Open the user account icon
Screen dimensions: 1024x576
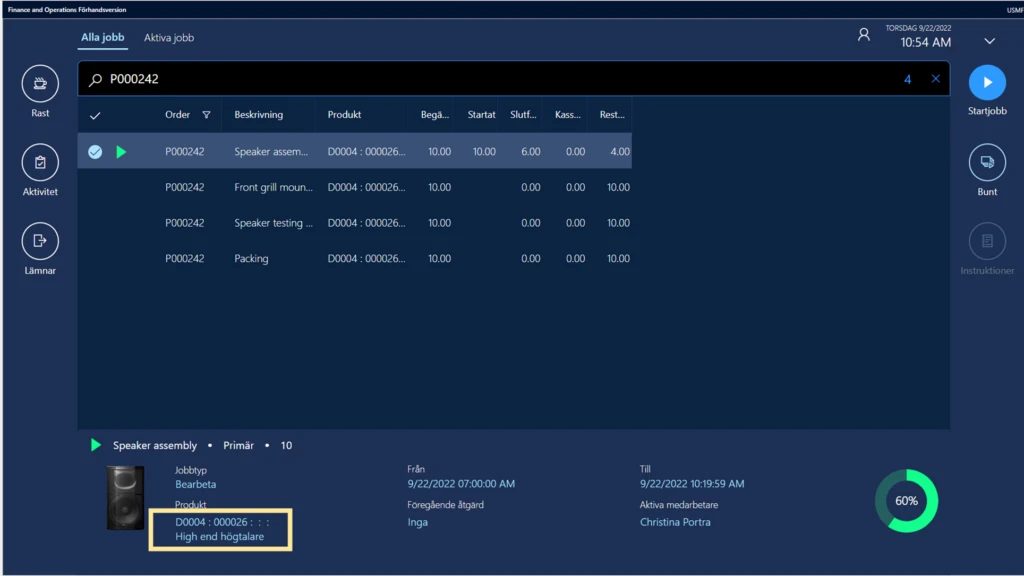tap(864, 33)
